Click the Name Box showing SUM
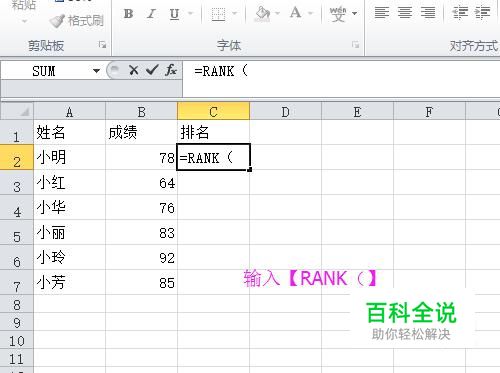500x373 pixels. (x=45, y=71)
